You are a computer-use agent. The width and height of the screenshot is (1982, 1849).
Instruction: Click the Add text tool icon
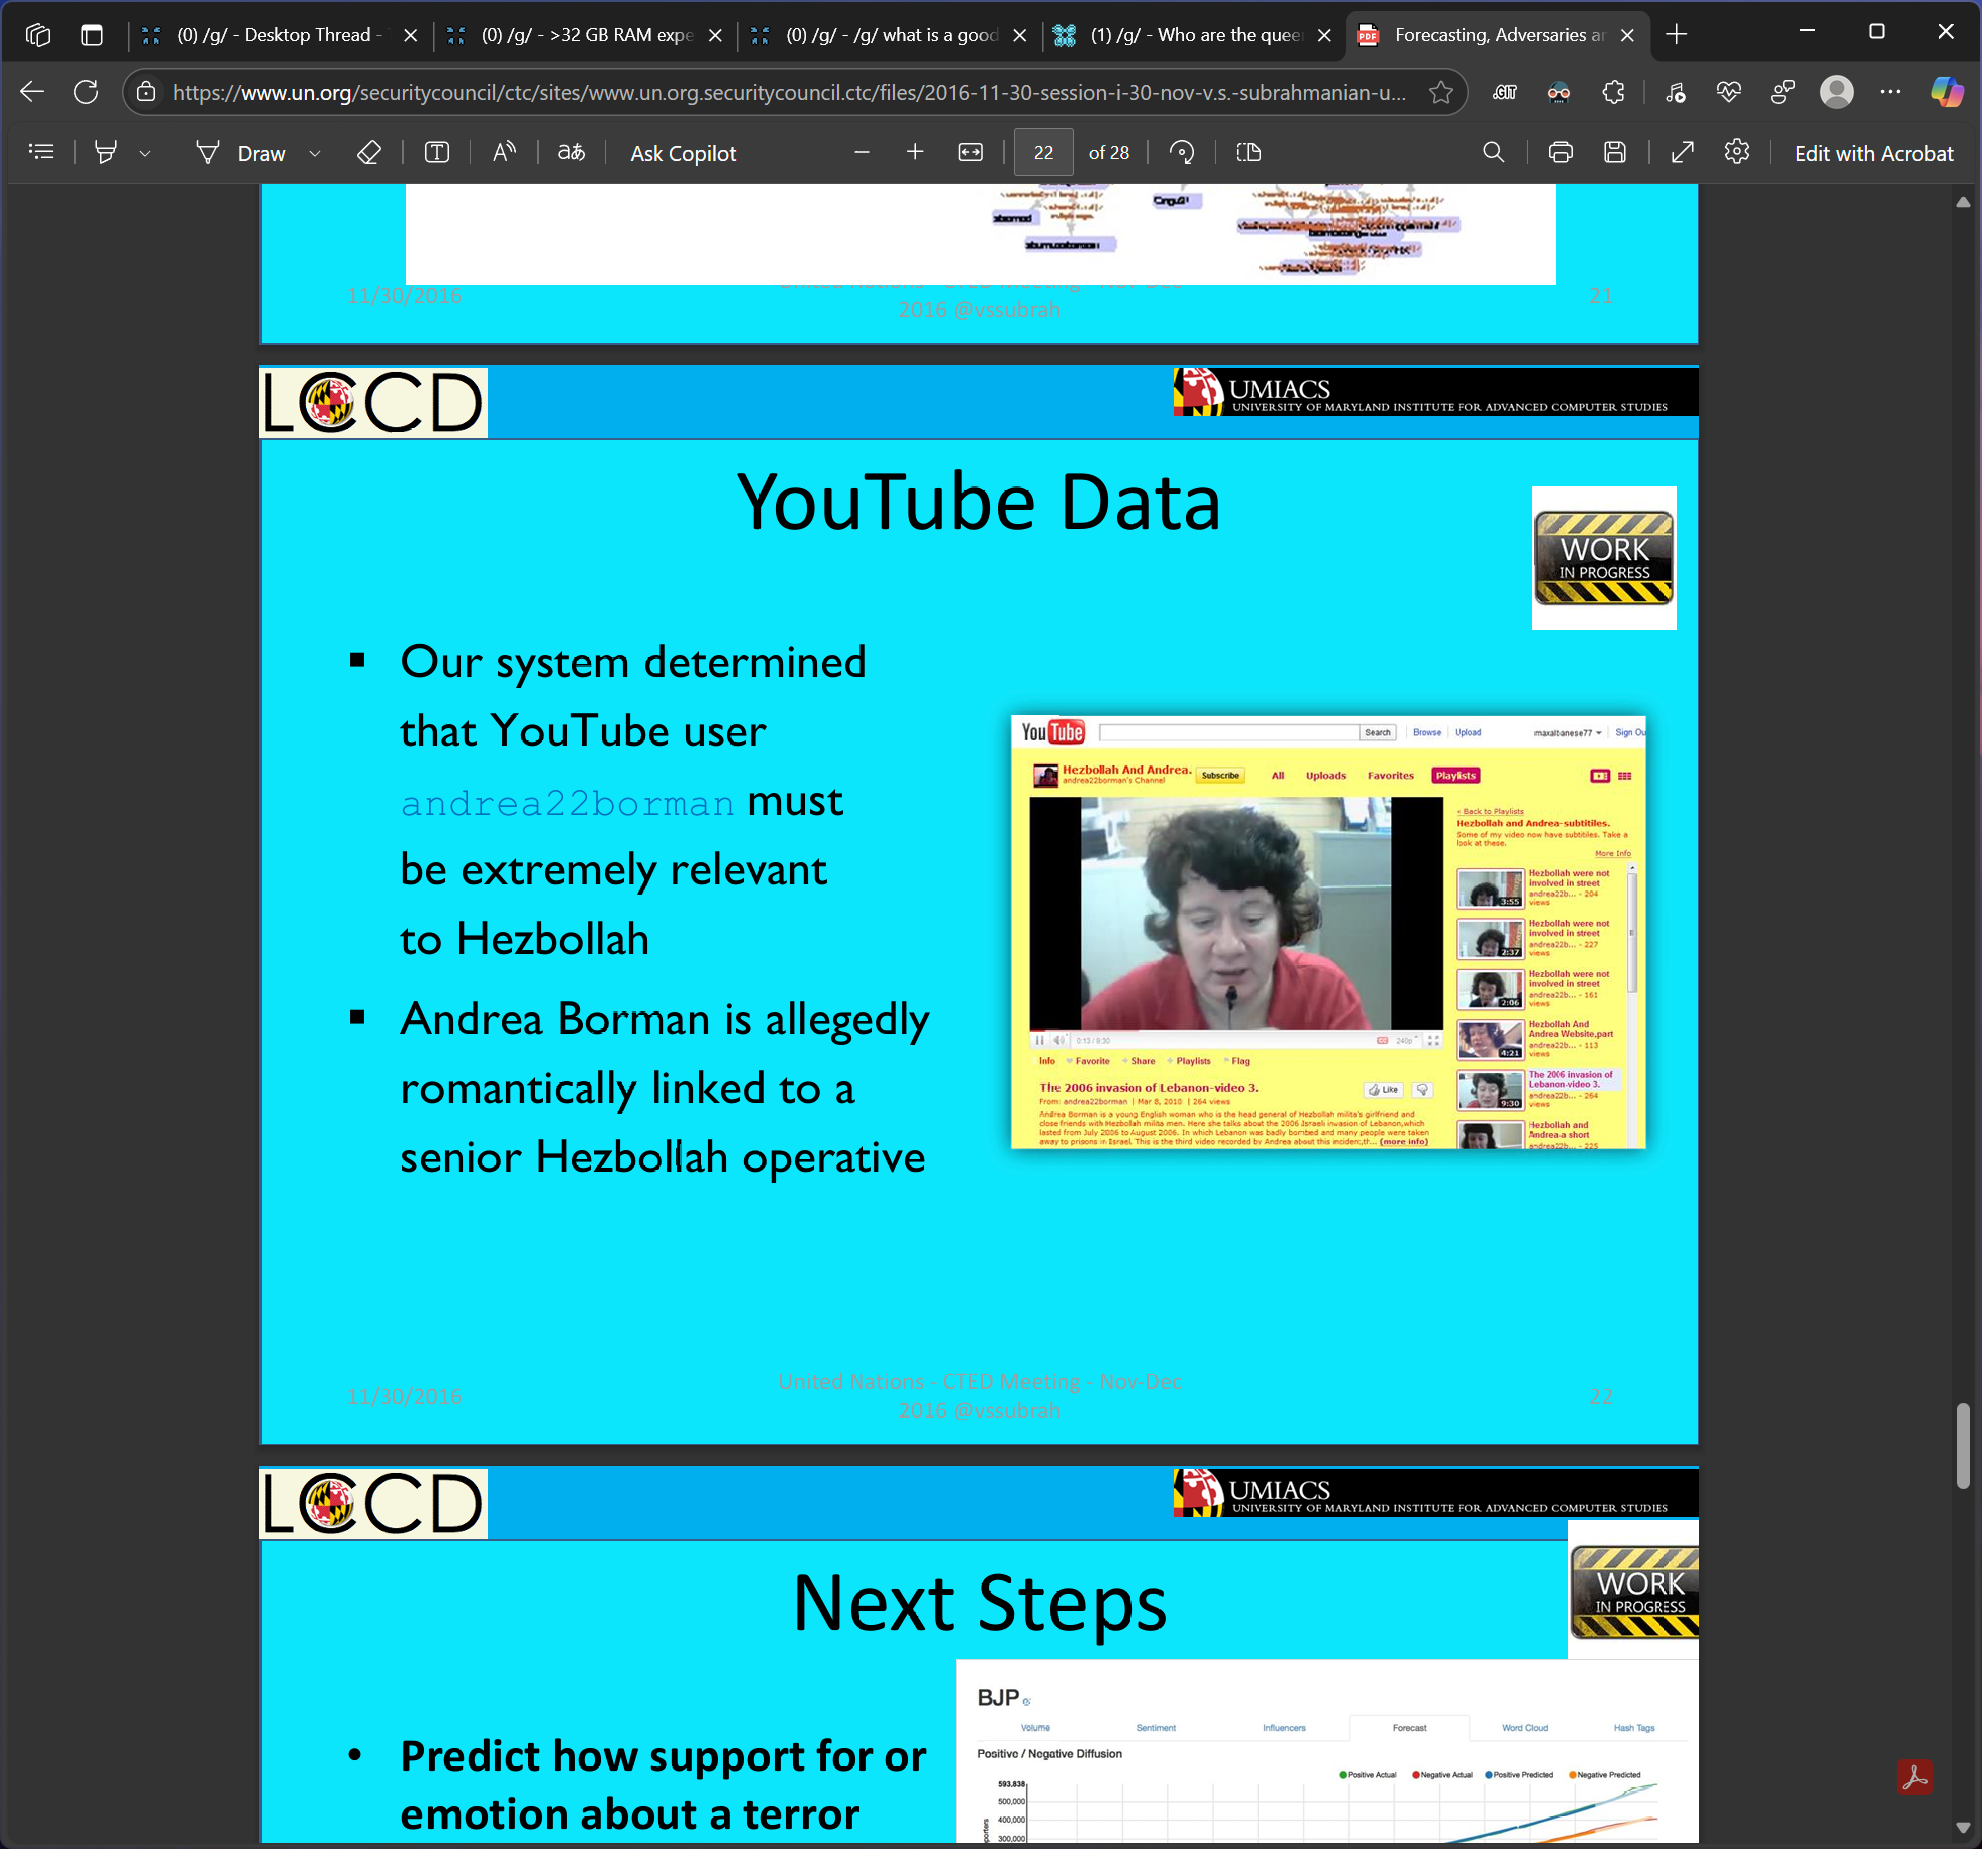pyautogui.click(x=437, y=152)
